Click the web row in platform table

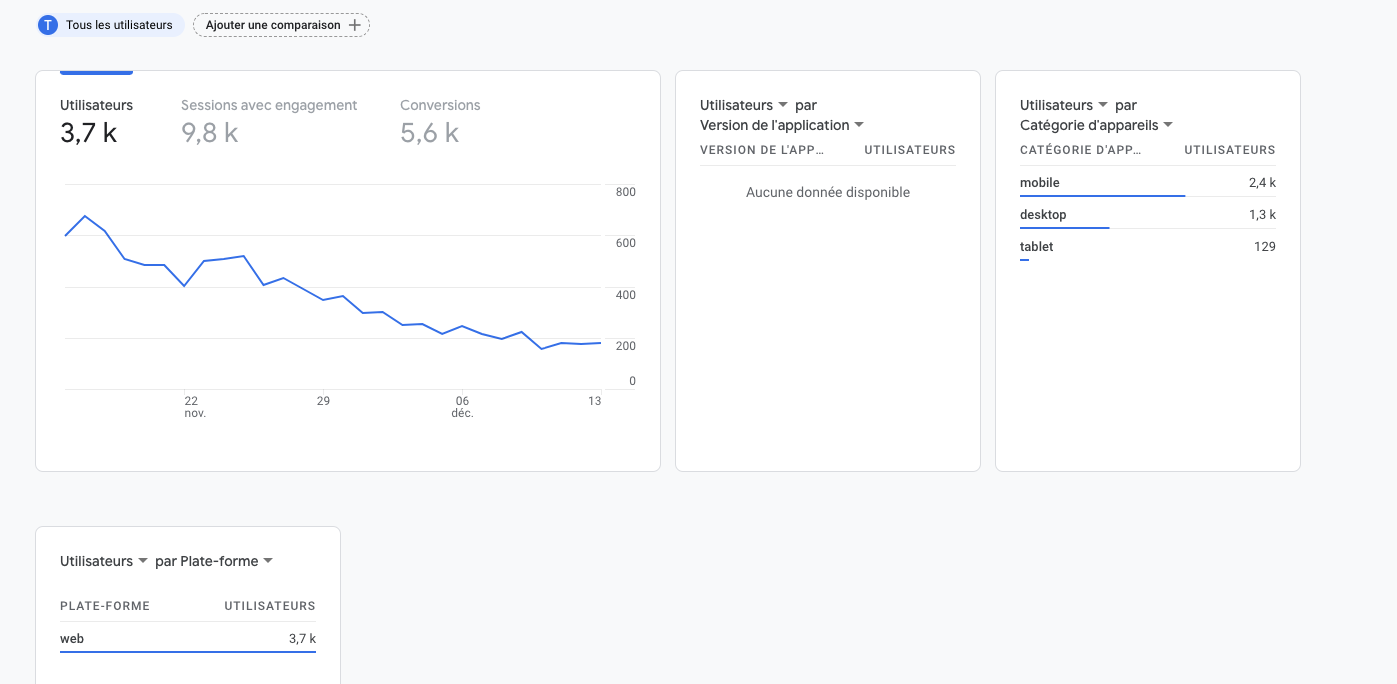coord(188,638)
